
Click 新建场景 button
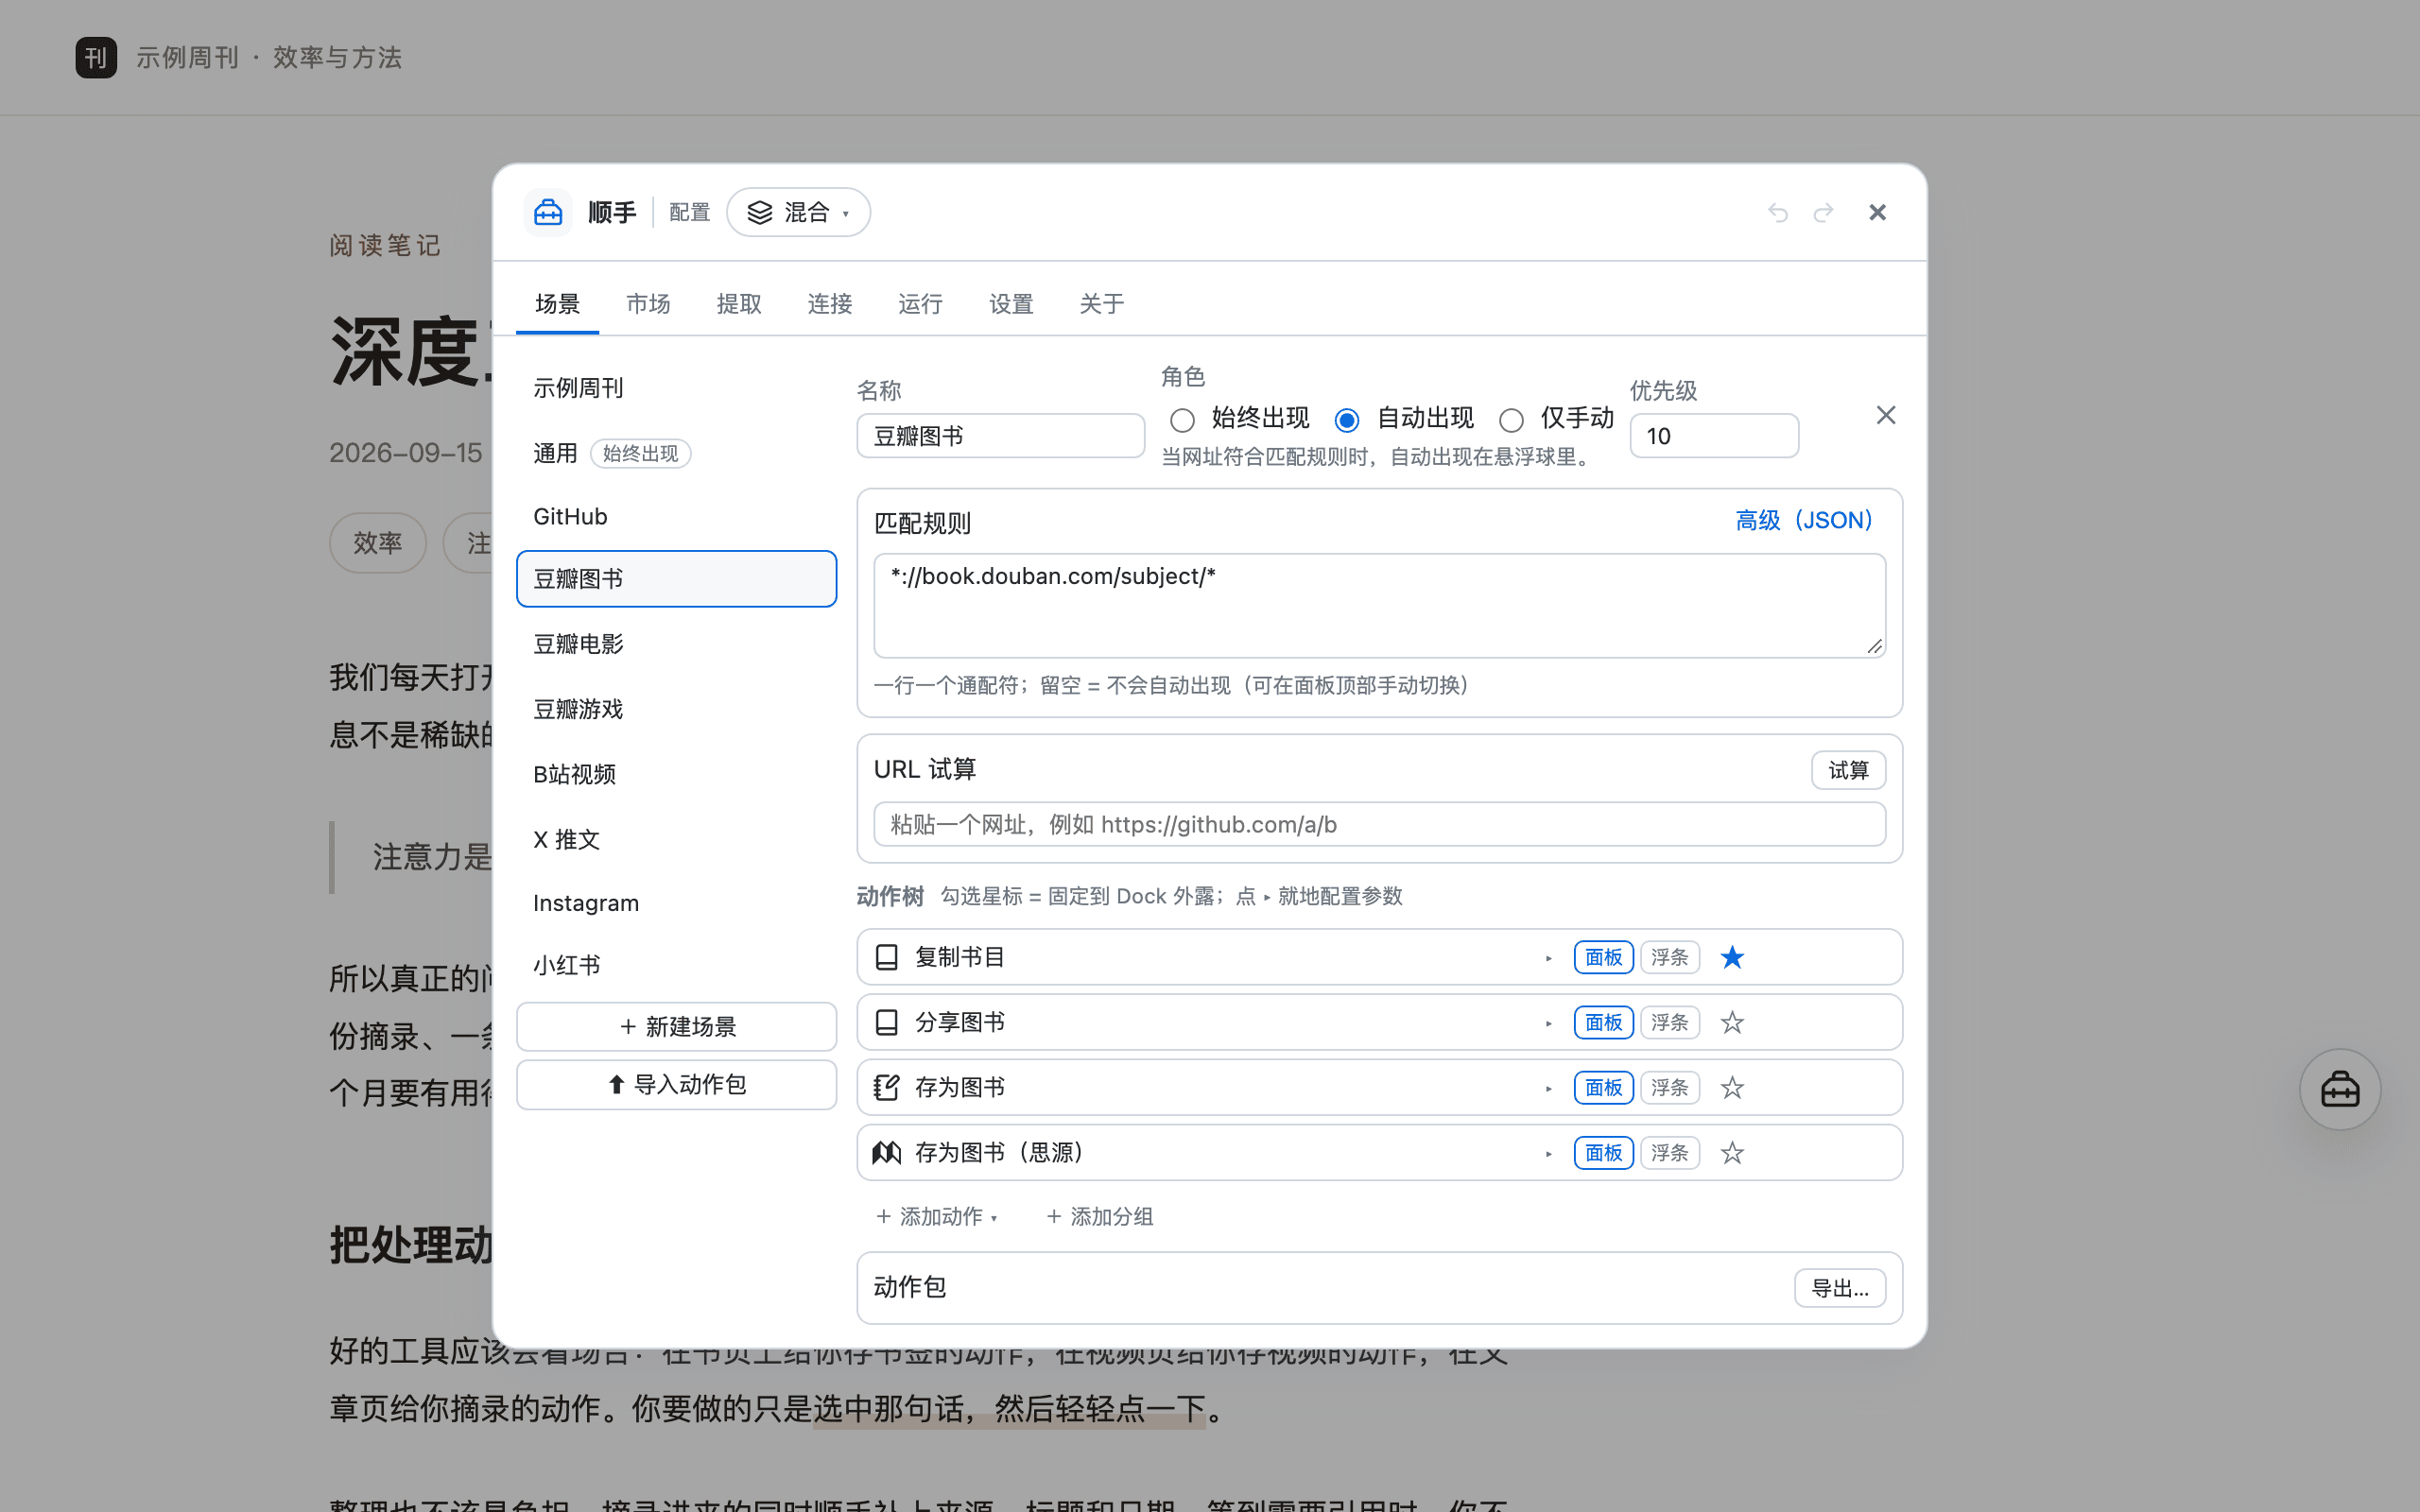(x=676, y=1026)
